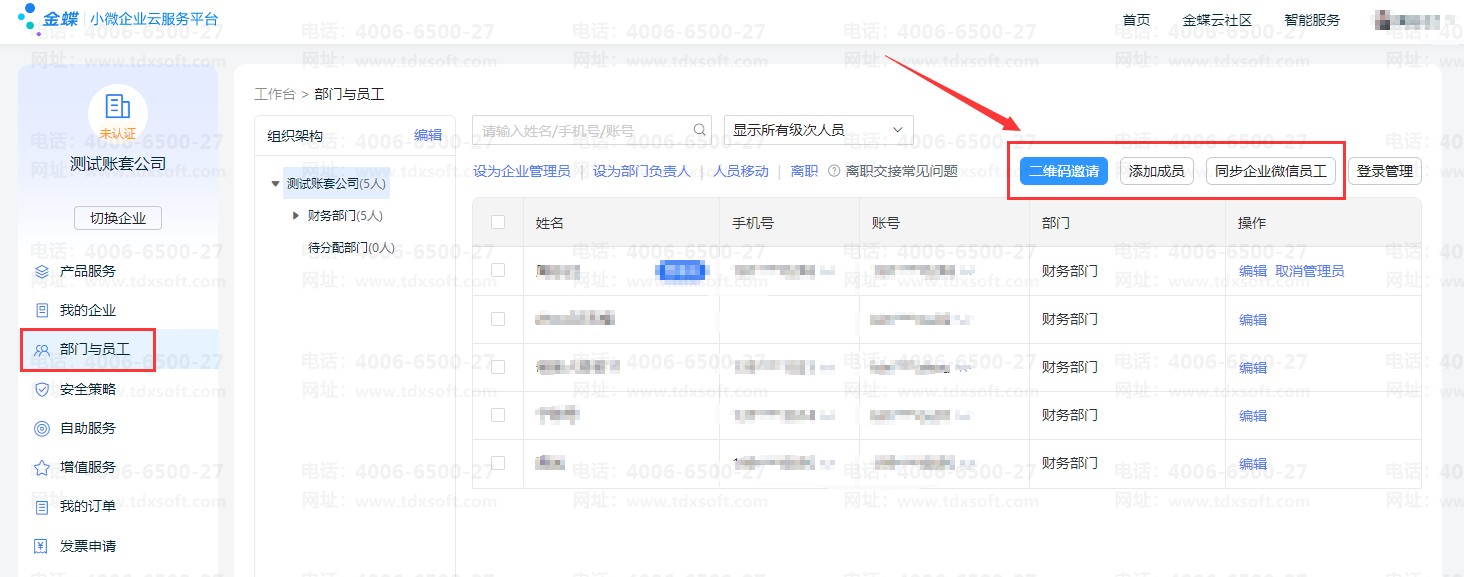This screenshot has height=577, width=1464.
Task: Click the 我的订单 document icon
Action: tap(42, 507)
